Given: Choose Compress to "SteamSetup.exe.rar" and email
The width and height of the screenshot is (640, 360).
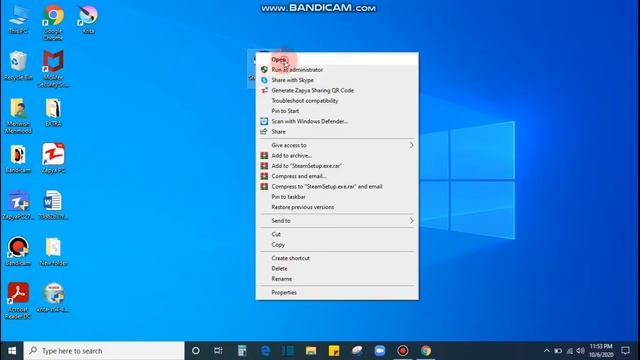Looking at the screenshot, I should click(x=337, y=187).
